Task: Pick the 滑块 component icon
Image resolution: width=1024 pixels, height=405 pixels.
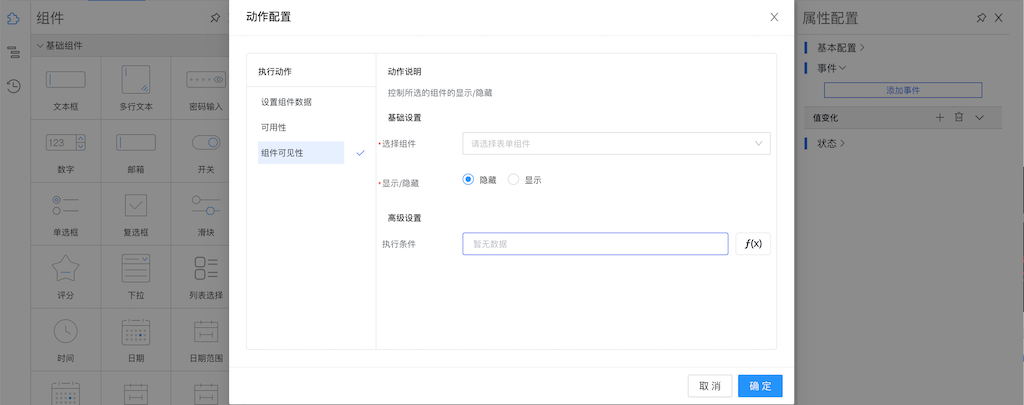Action: [x=206, y=205]
